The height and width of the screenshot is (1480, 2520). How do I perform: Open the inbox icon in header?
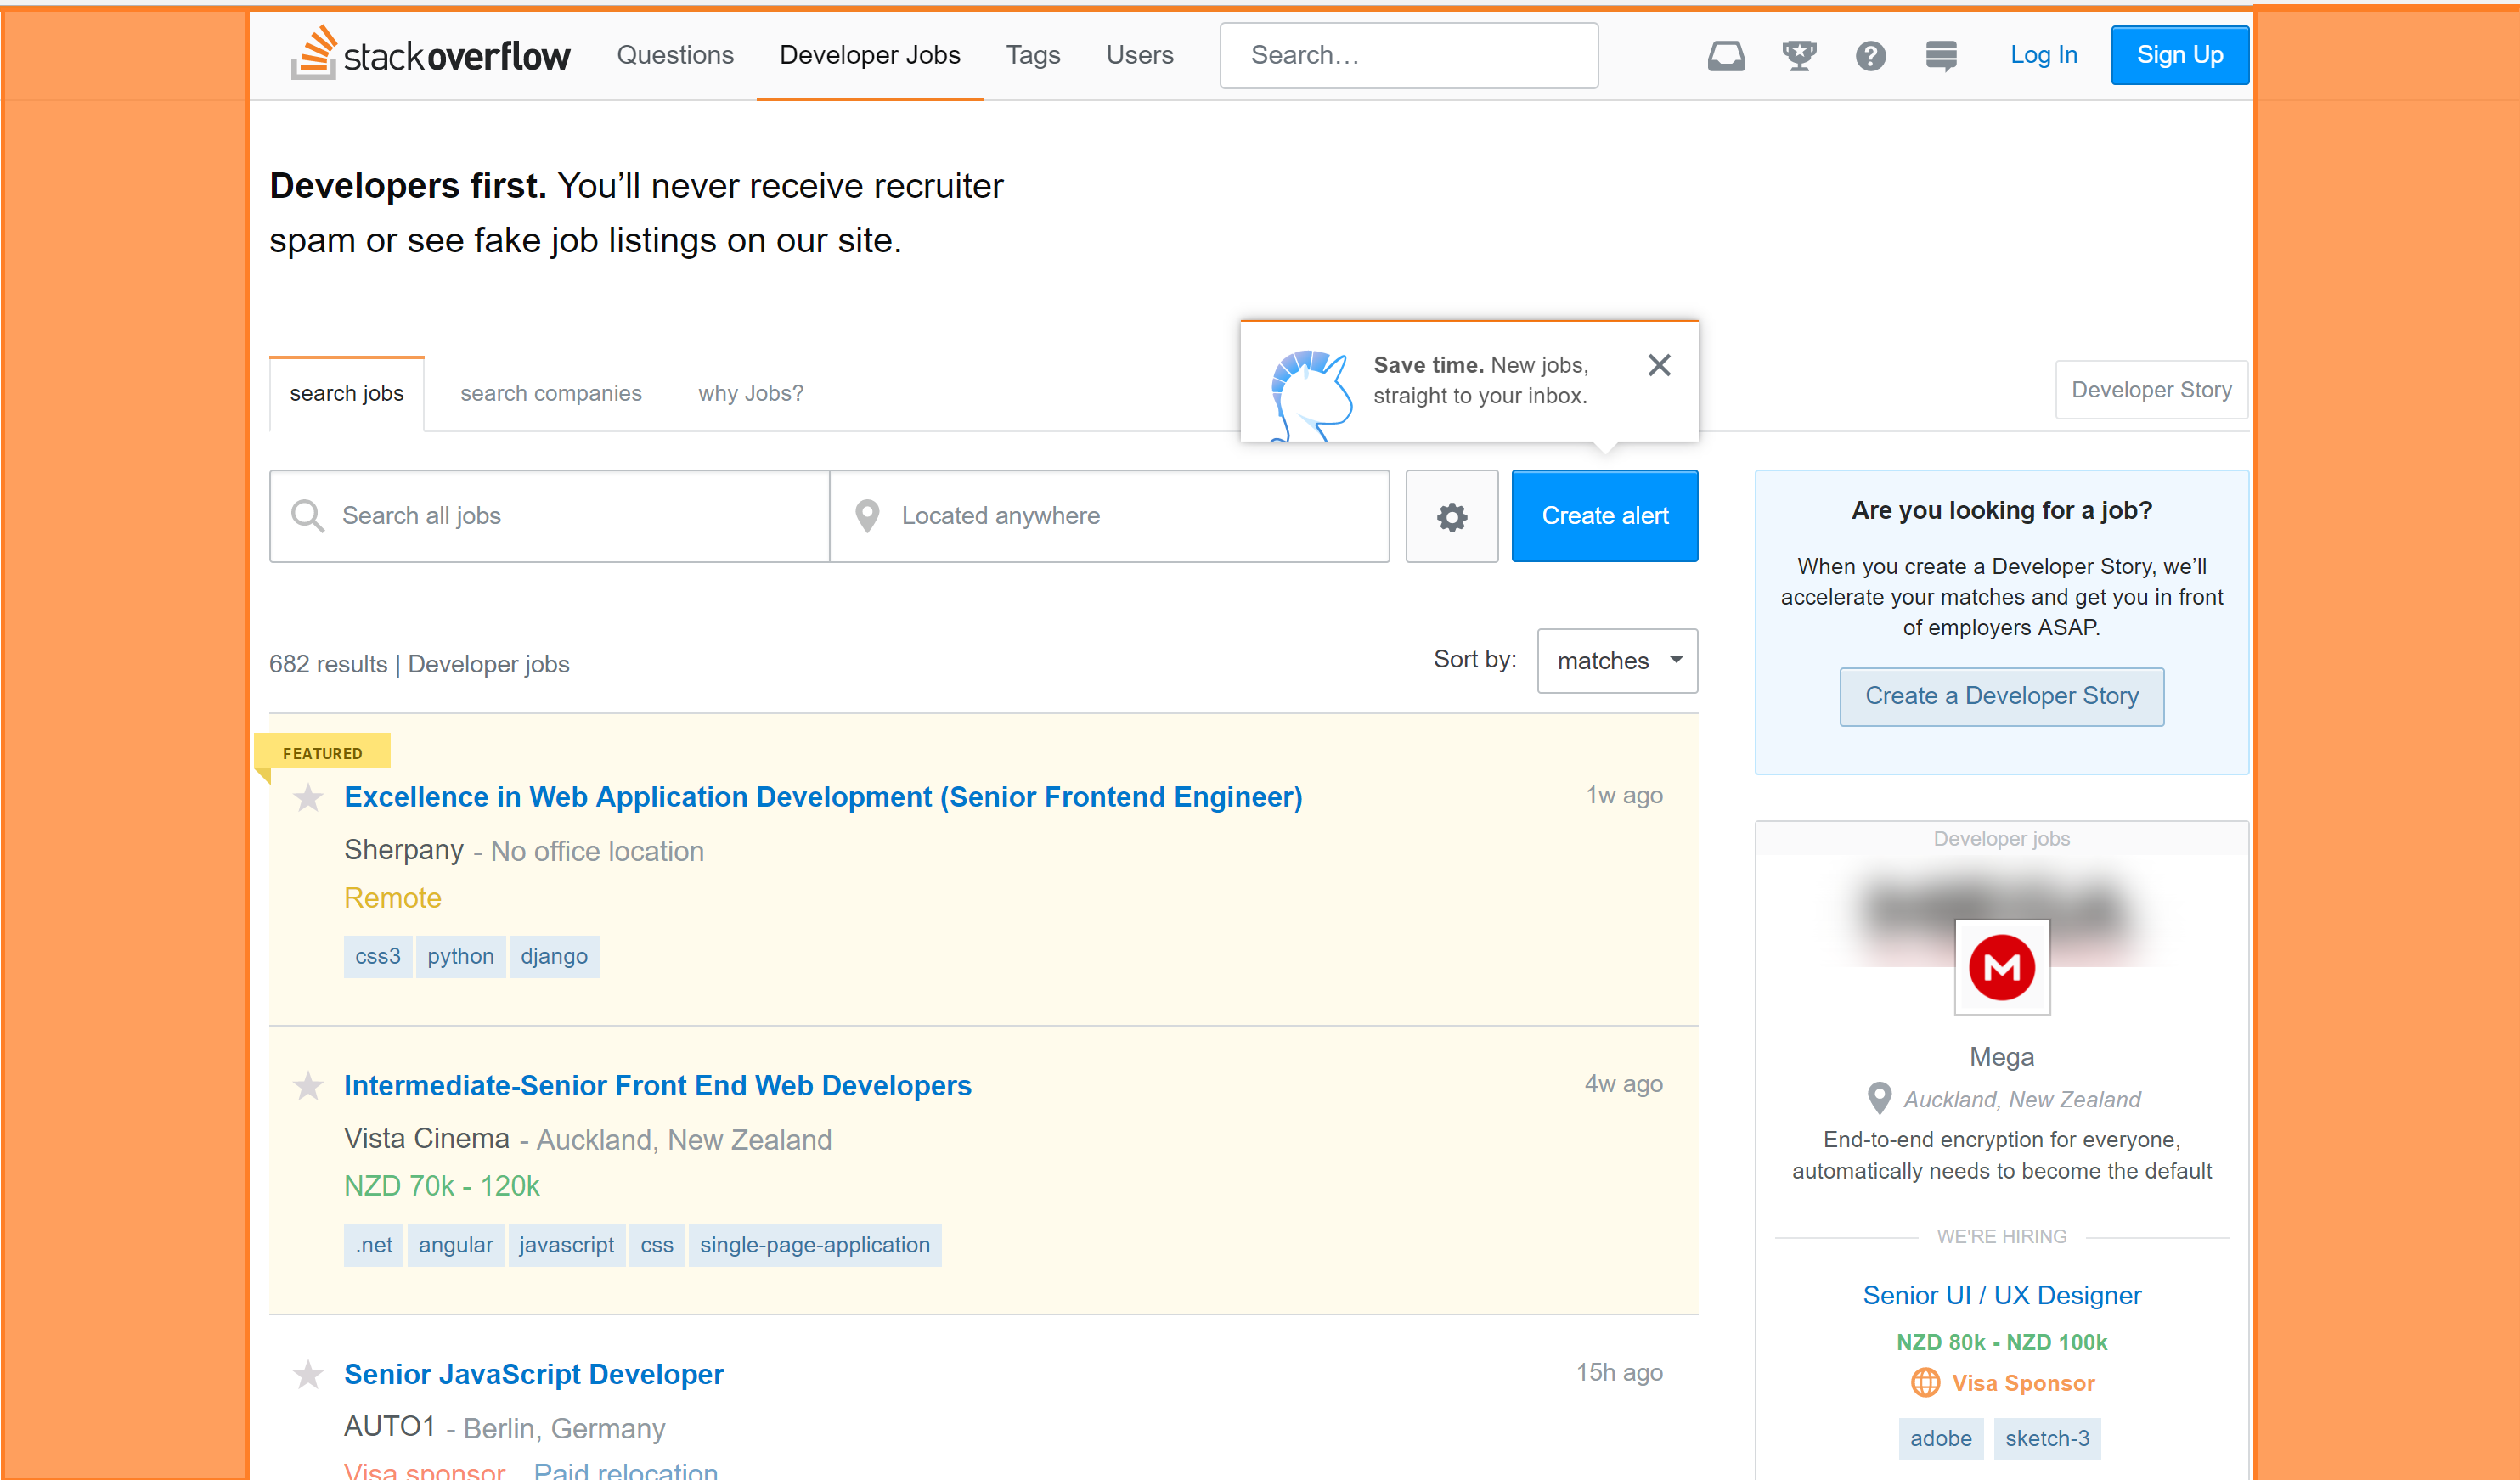1725,56
